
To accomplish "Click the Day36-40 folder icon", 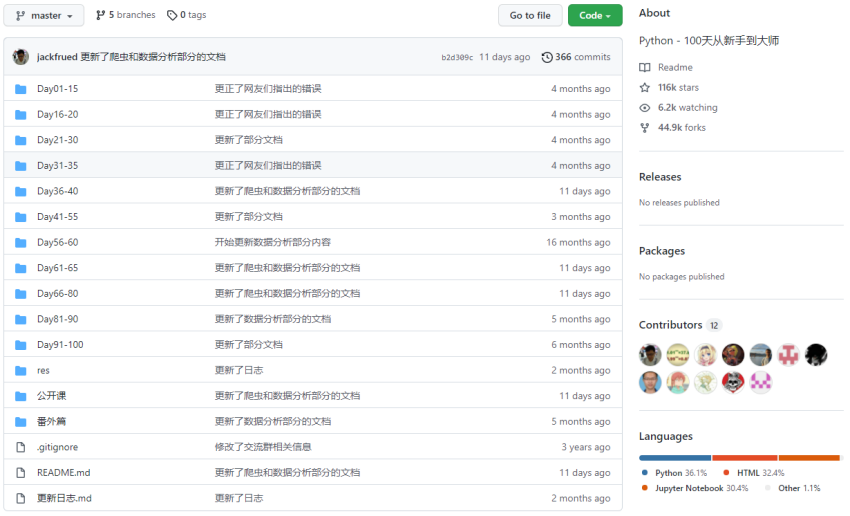I will 21,191.
